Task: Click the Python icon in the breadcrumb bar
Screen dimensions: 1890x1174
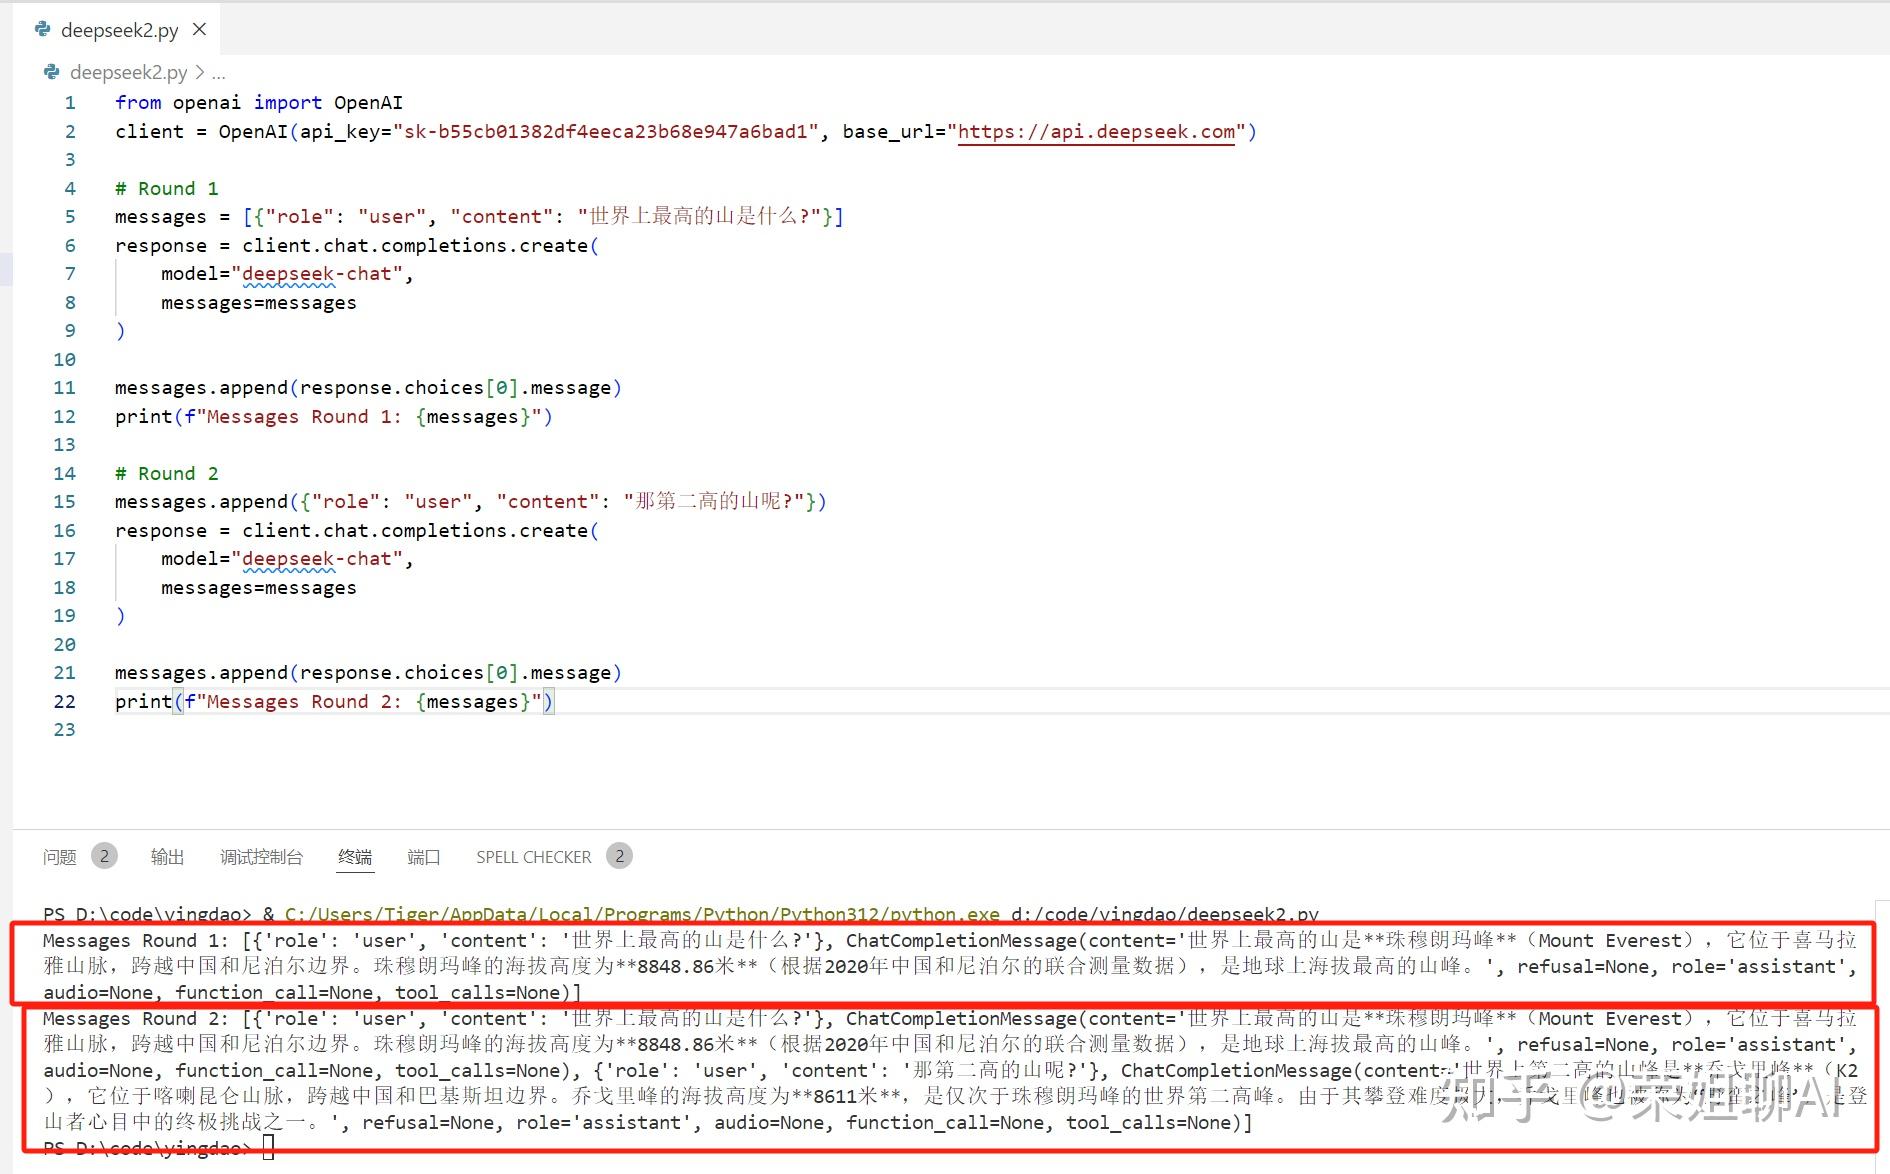Action: coord(50,72)
